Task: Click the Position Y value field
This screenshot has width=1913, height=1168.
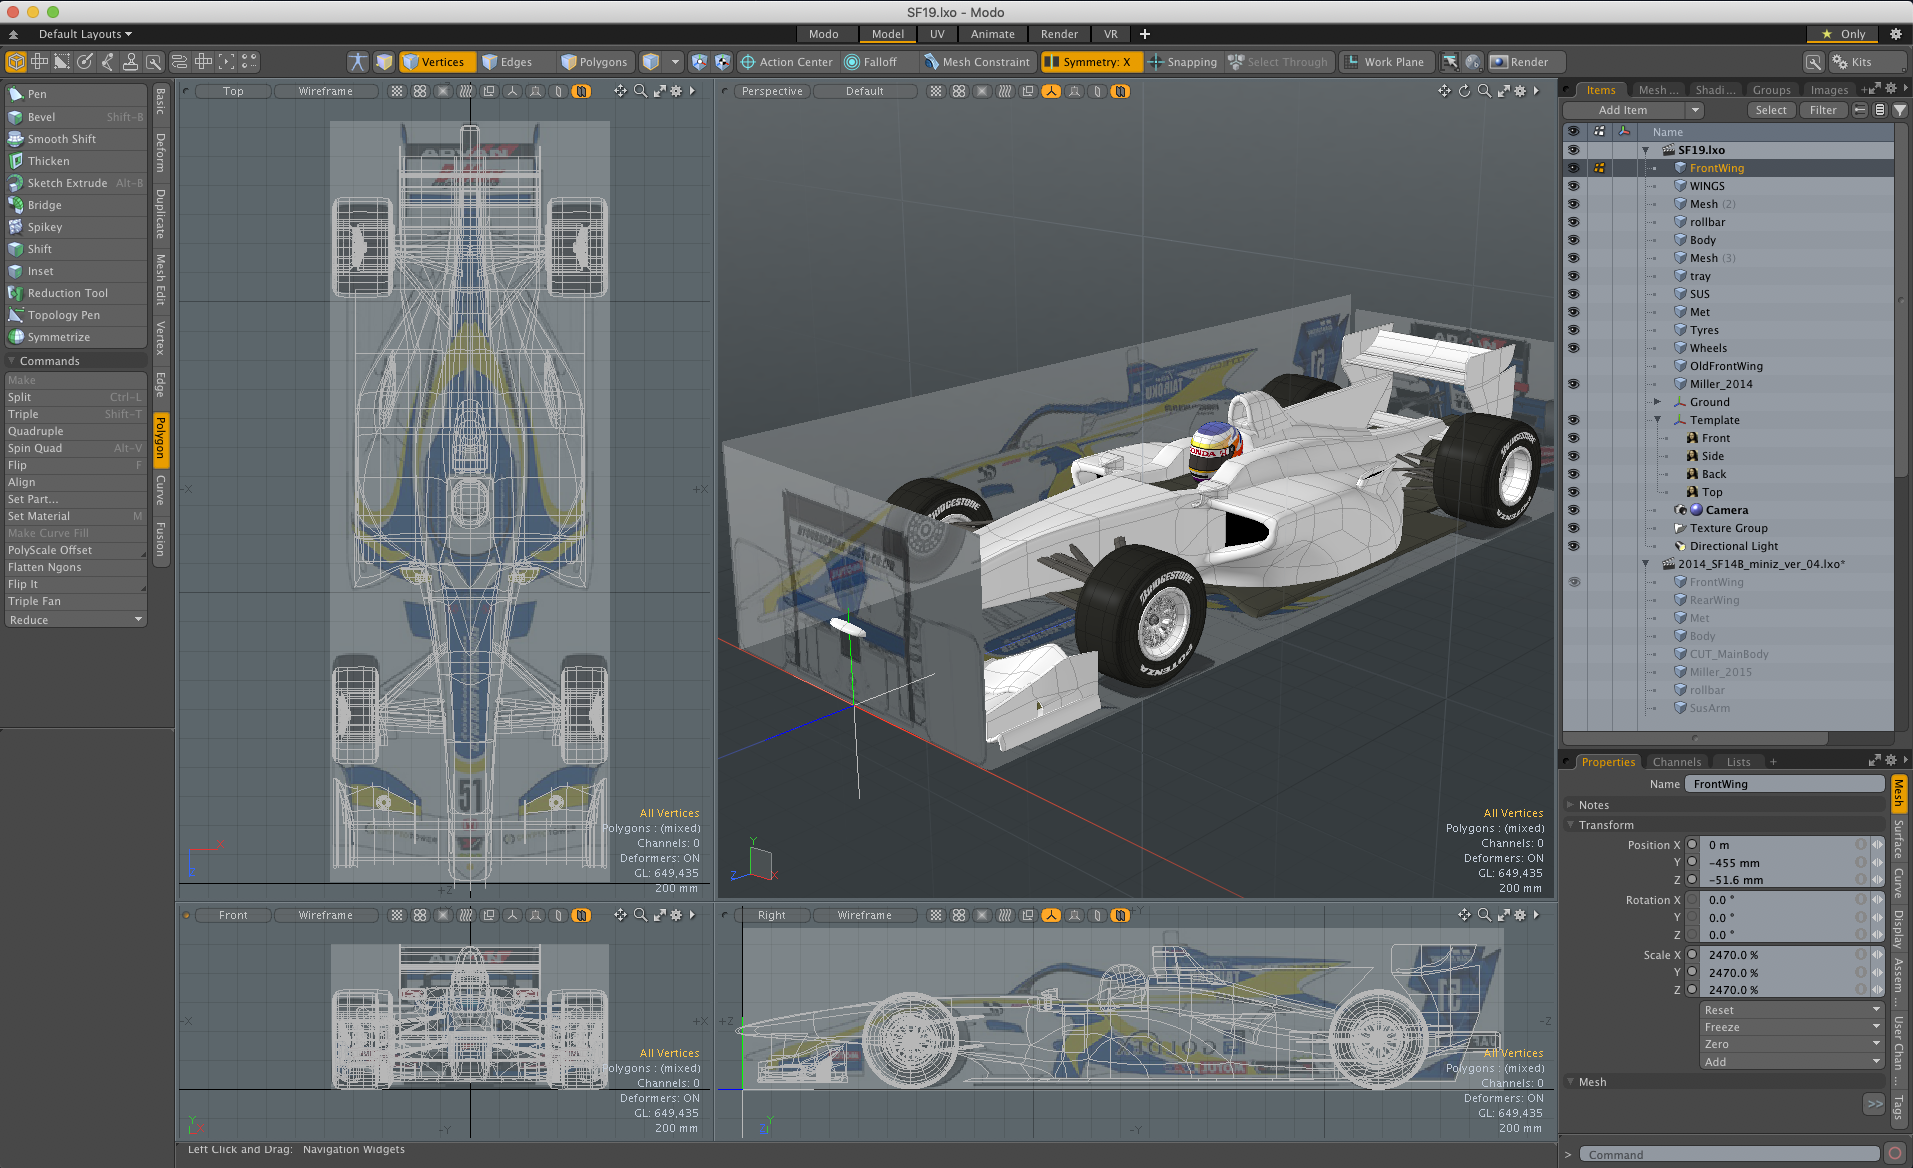Action: tap(1779, 863)
